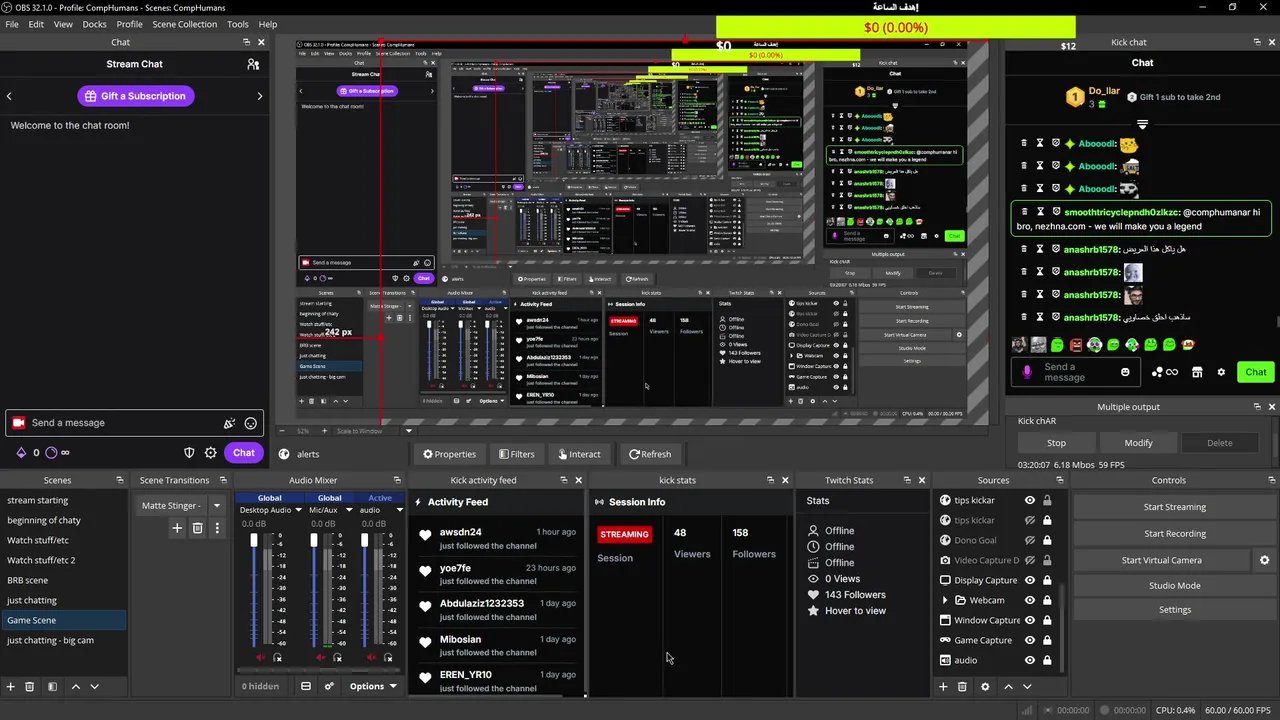Hide the Window Capture source
Image resolution: width=1280 pixels, height=720 pixels.
tap(1030, 620)
